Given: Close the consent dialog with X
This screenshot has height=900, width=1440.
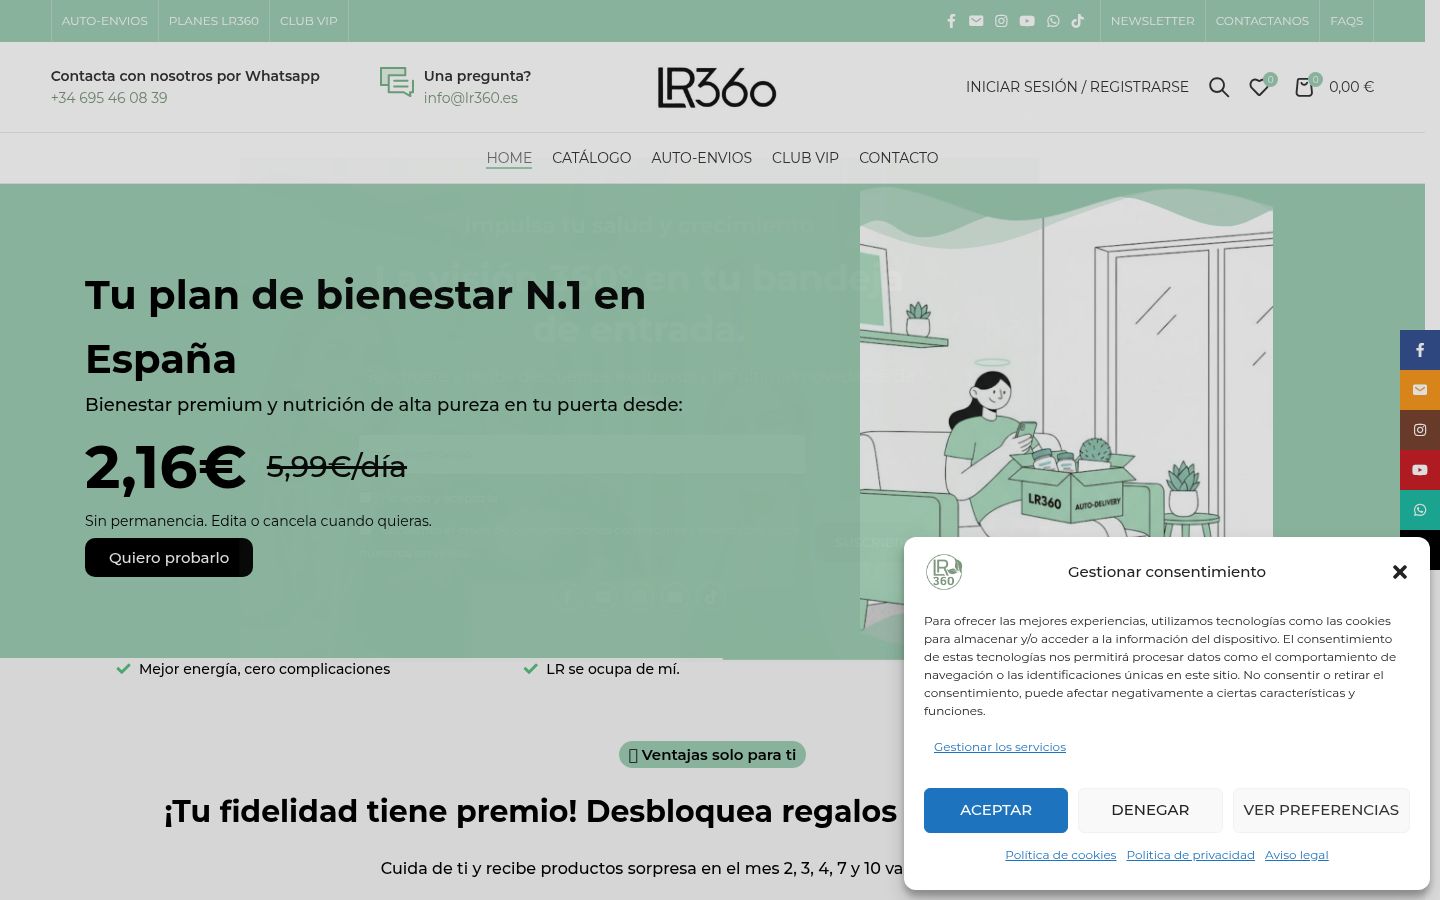Looking at the screenshot, I should point(1400,572).
